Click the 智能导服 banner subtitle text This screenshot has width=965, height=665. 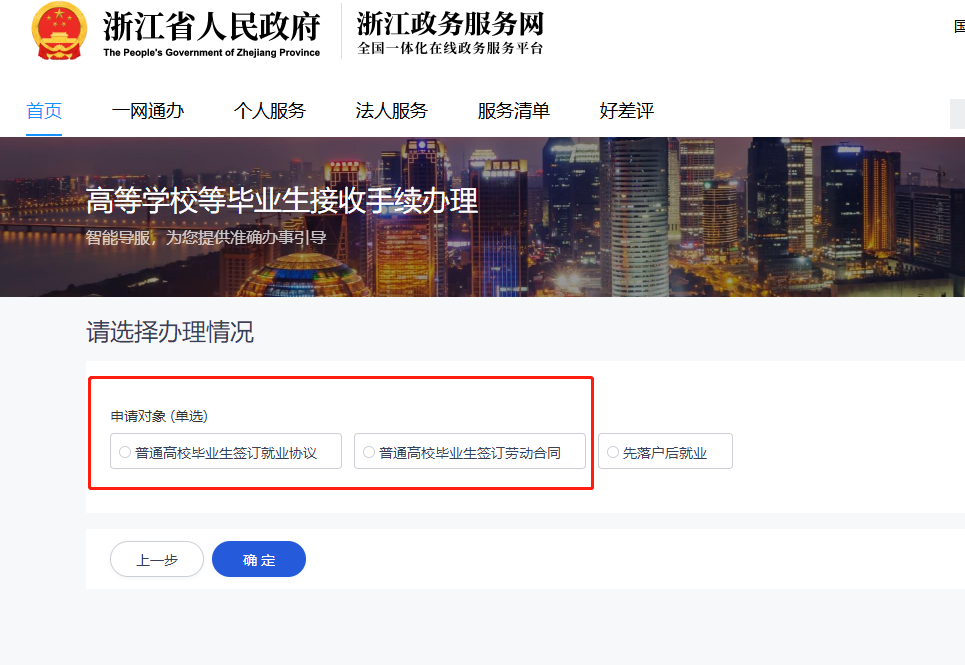point(206,238)
